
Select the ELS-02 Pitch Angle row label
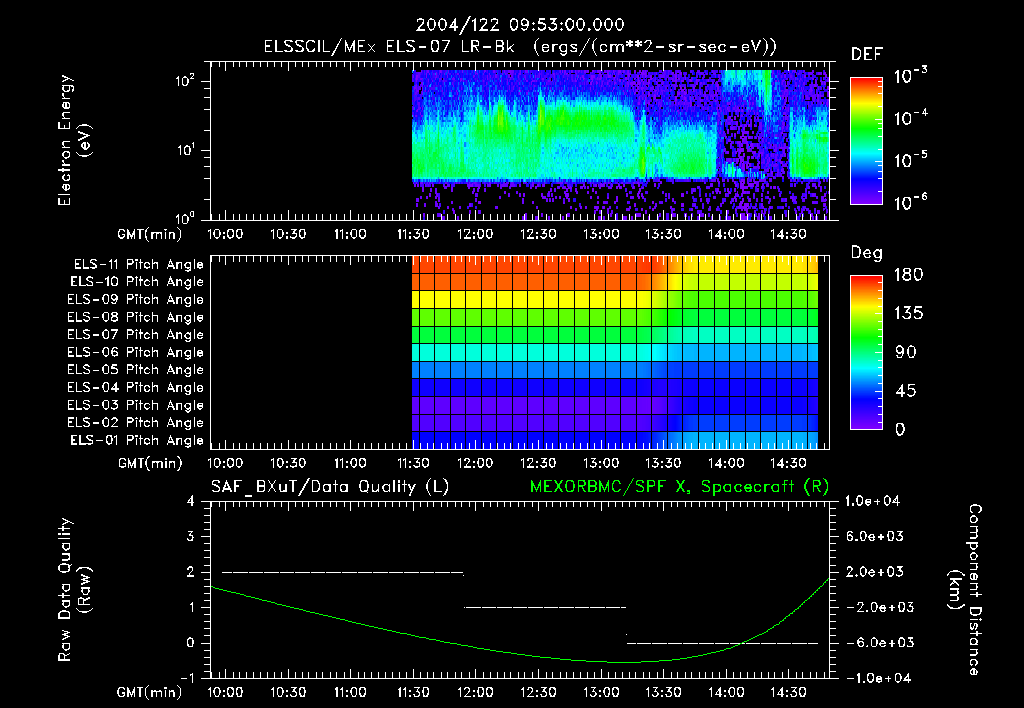coord(136,423)
